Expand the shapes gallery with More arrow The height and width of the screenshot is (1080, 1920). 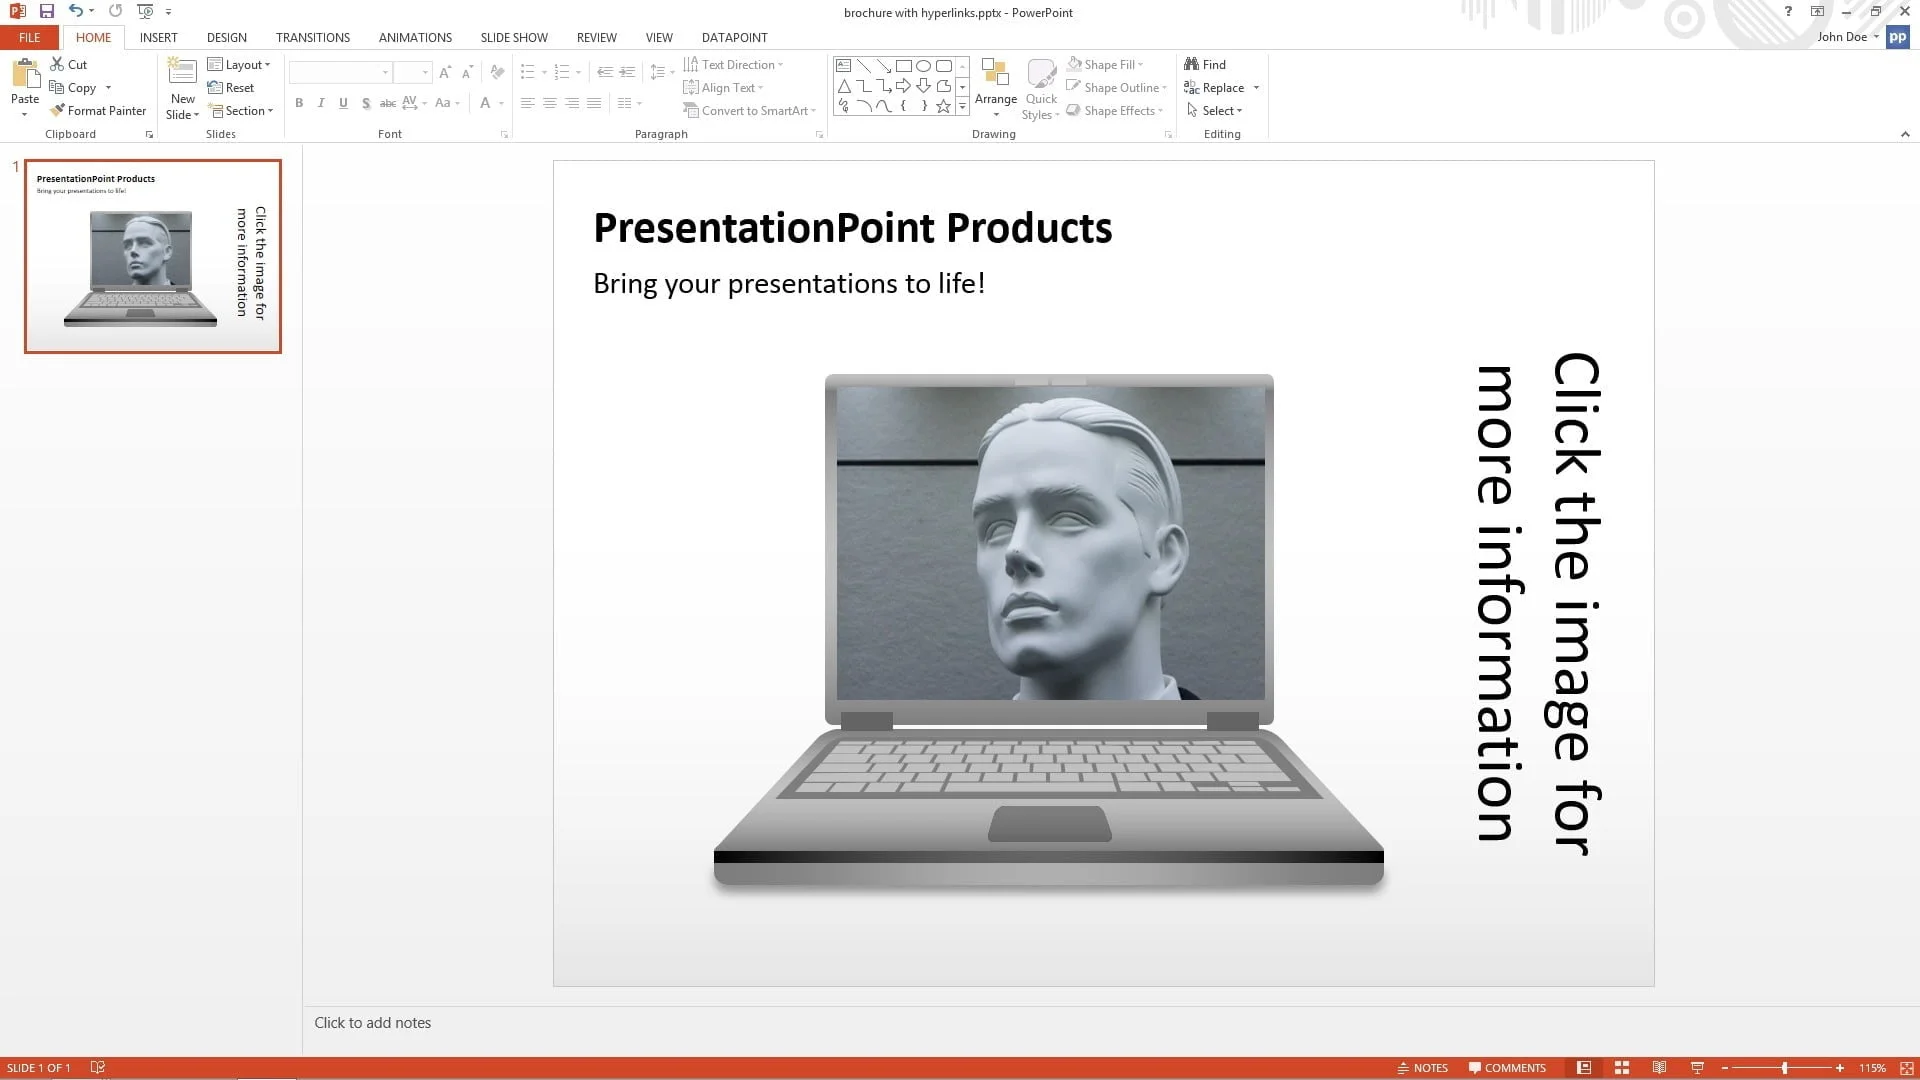point(962,107)
